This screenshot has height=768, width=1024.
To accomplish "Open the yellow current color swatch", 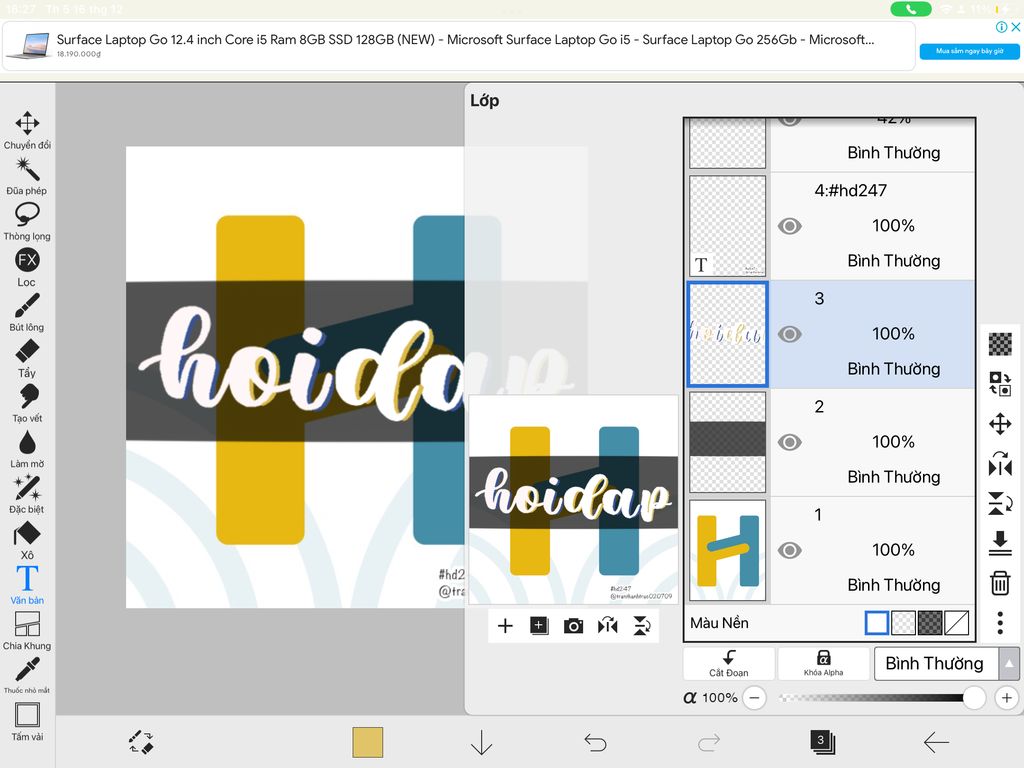I will [368, 743].
